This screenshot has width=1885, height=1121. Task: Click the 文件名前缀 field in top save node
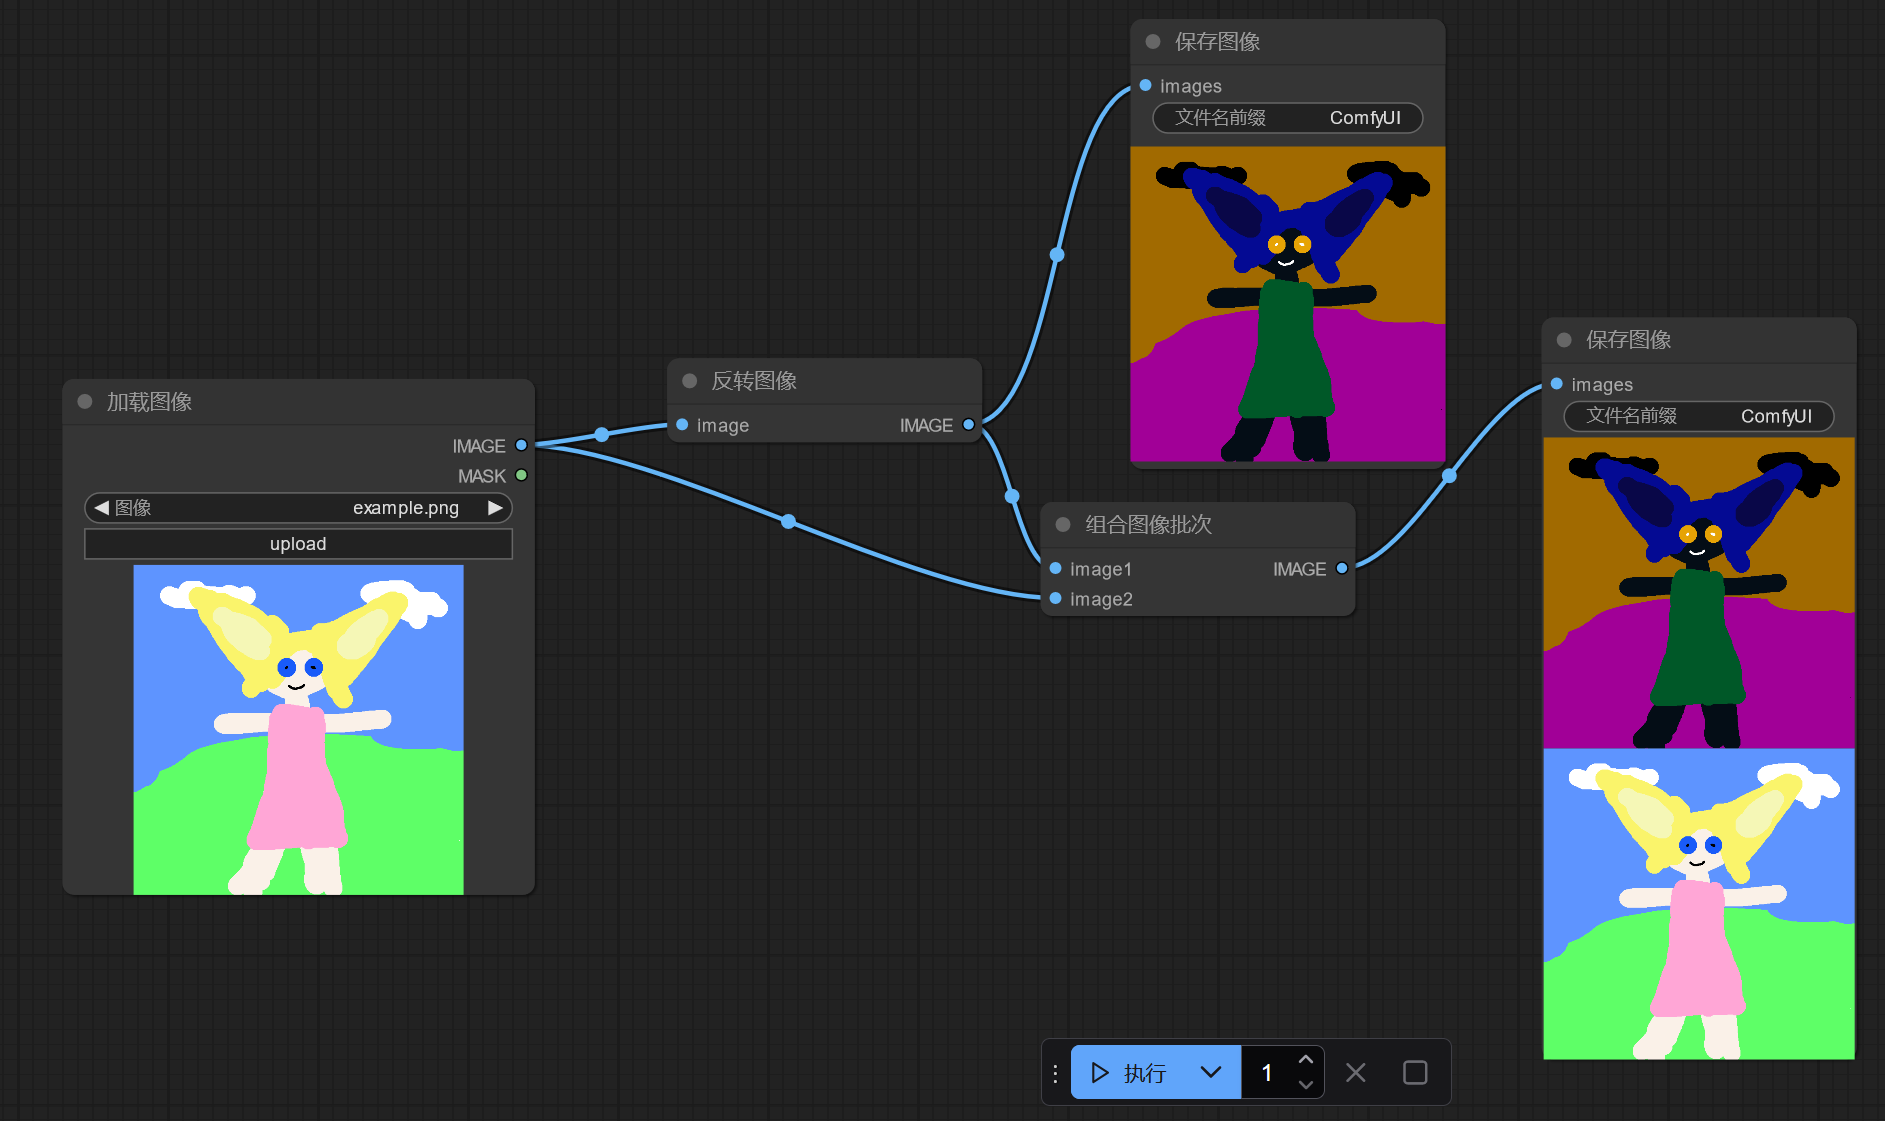point(1287,118)
